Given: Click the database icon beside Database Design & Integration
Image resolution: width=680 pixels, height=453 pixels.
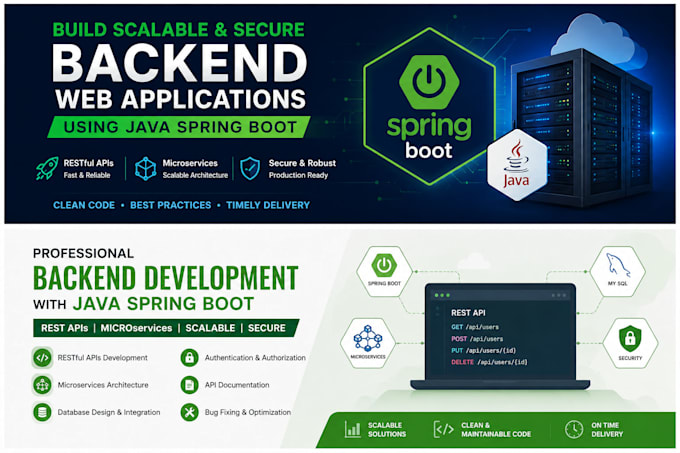Looking at the screenshot, I should click(42, 412).
